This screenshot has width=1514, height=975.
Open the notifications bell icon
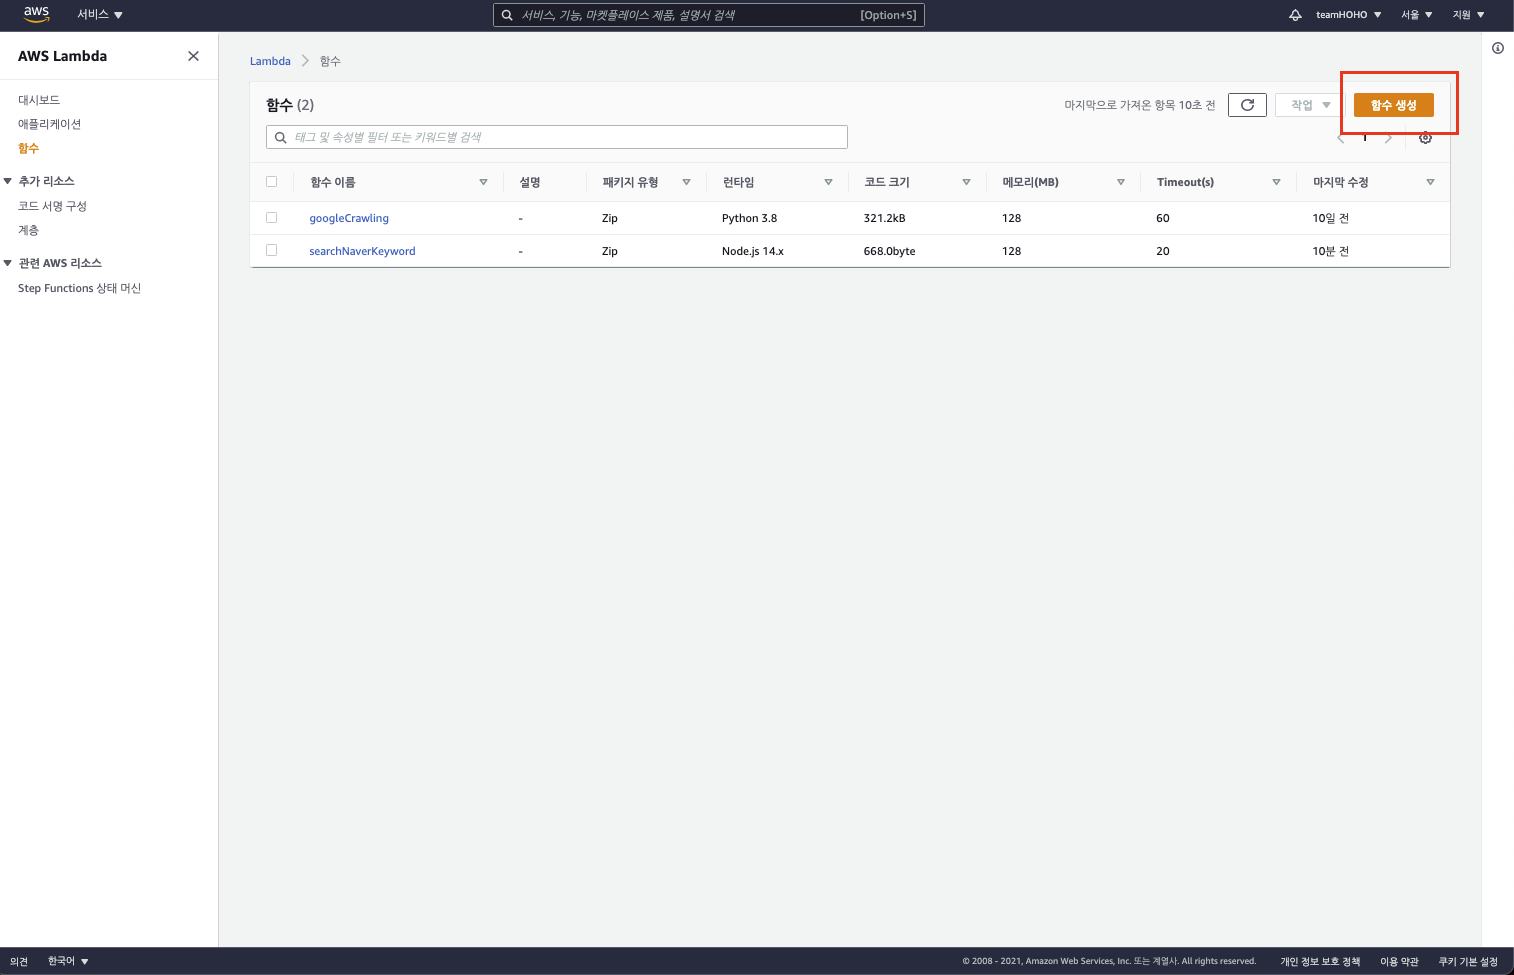1295,15
